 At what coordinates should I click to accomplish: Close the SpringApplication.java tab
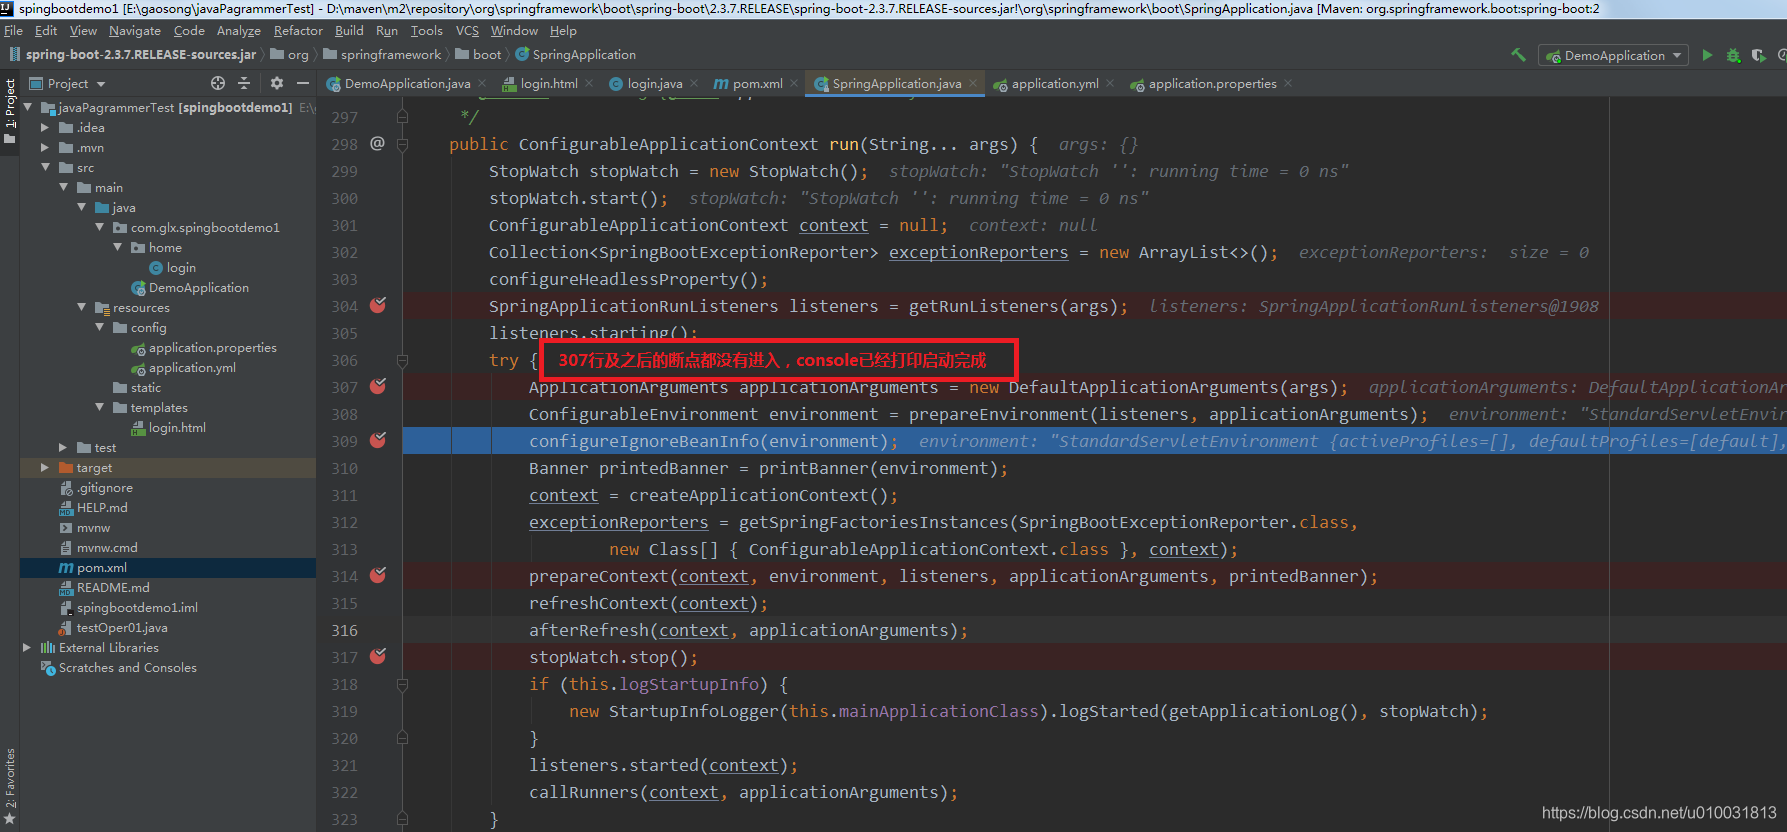(972, 83)
